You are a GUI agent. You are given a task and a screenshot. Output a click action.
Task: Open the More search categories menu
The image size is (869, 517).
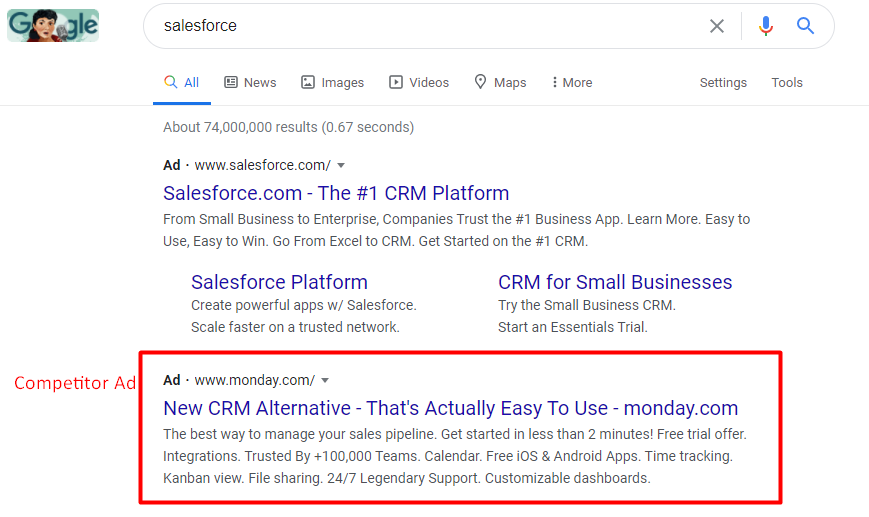(x=572, y=83)
